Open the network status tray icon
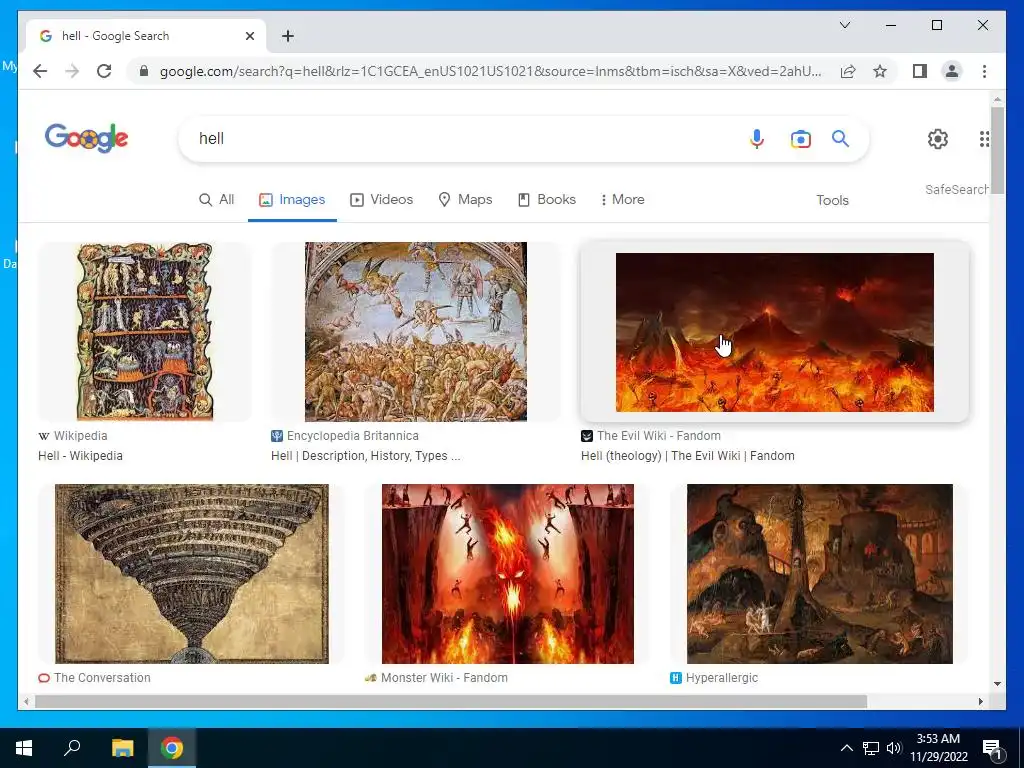1024x768 pixels. pos(871,748)
